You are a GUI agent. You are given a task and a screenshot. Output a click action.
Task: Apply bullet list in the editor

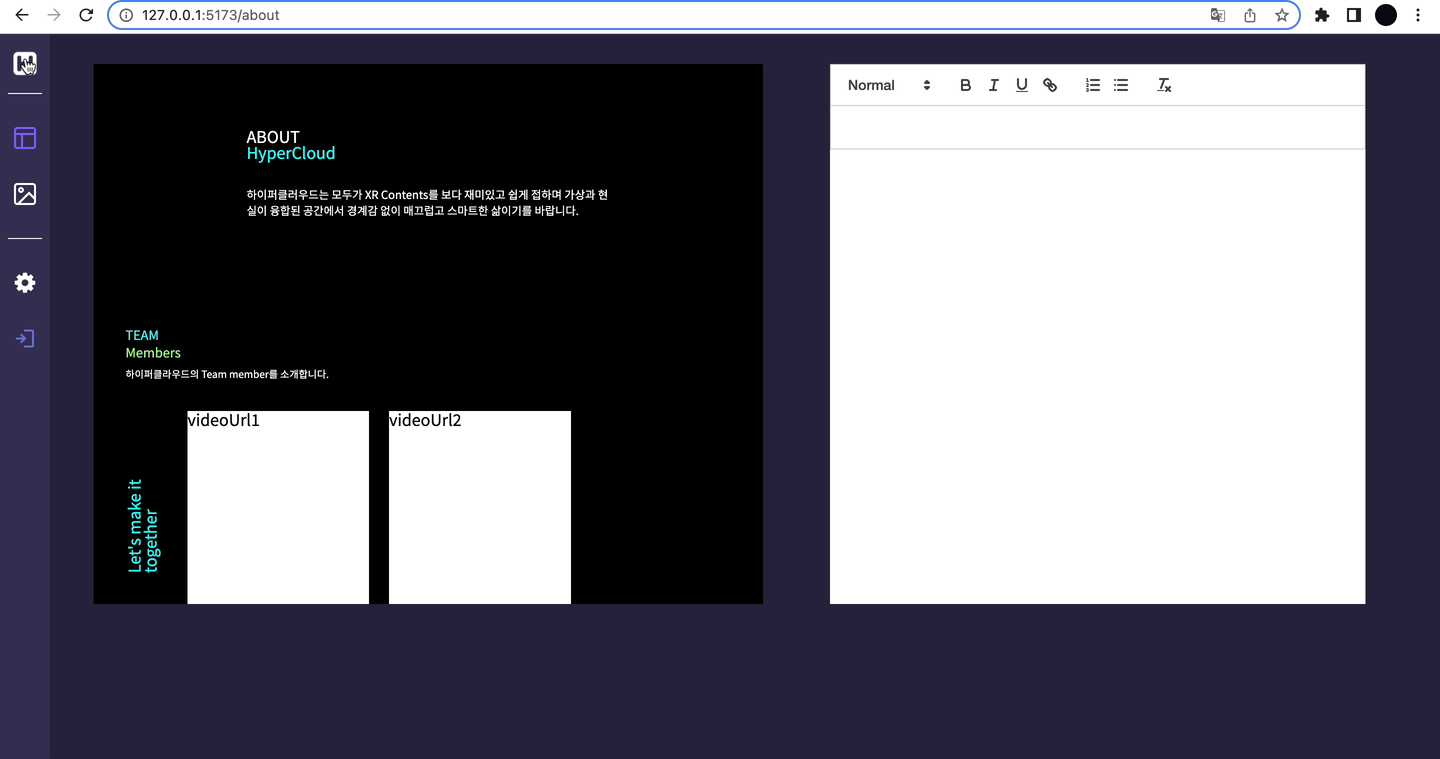pos(1121,85)
